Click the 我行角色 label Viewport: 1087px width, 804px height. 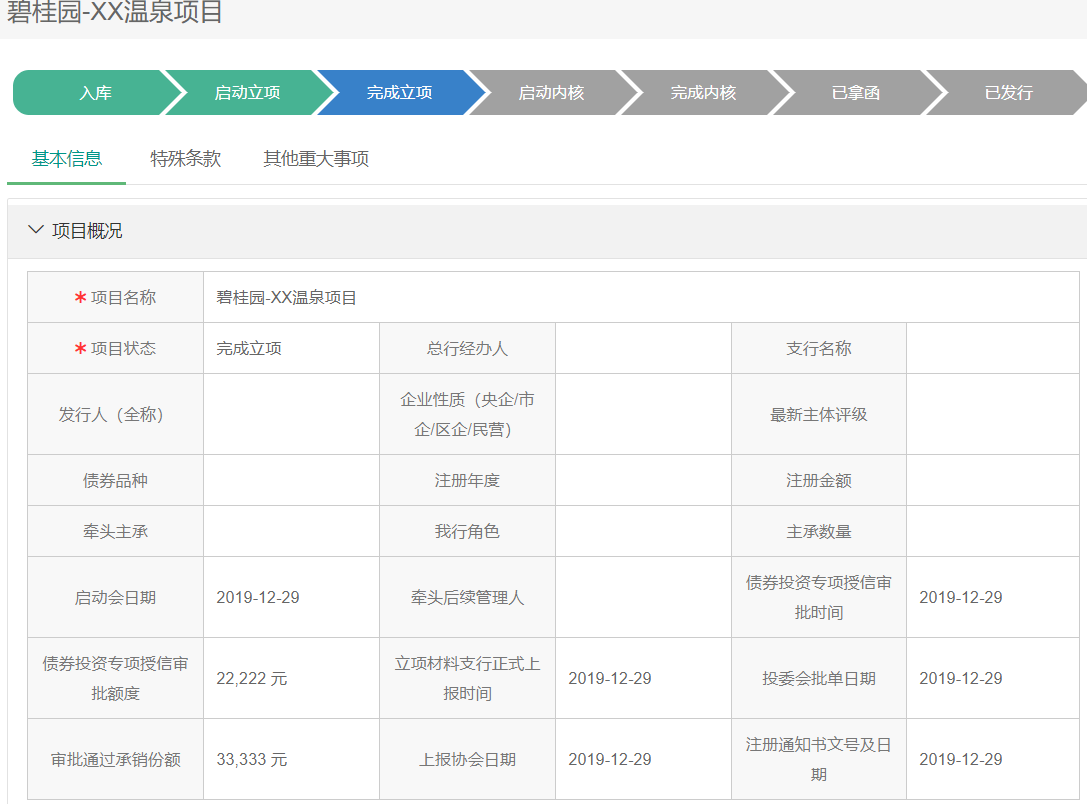[467, 532]
